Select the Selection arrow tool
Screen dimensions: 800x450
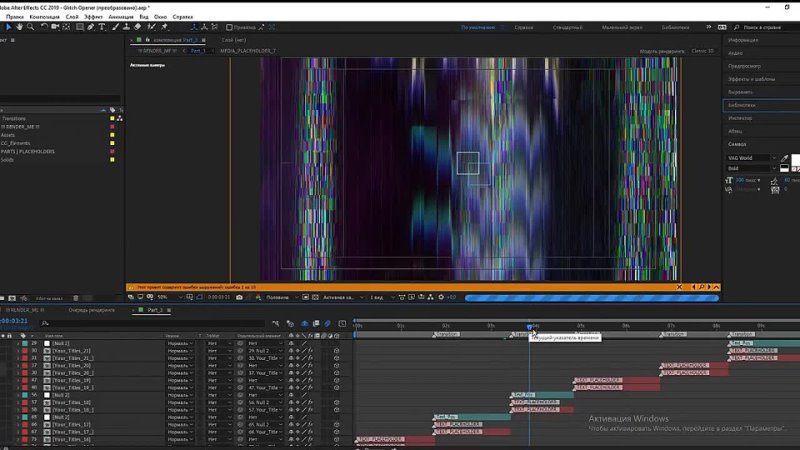click(7, 27)
